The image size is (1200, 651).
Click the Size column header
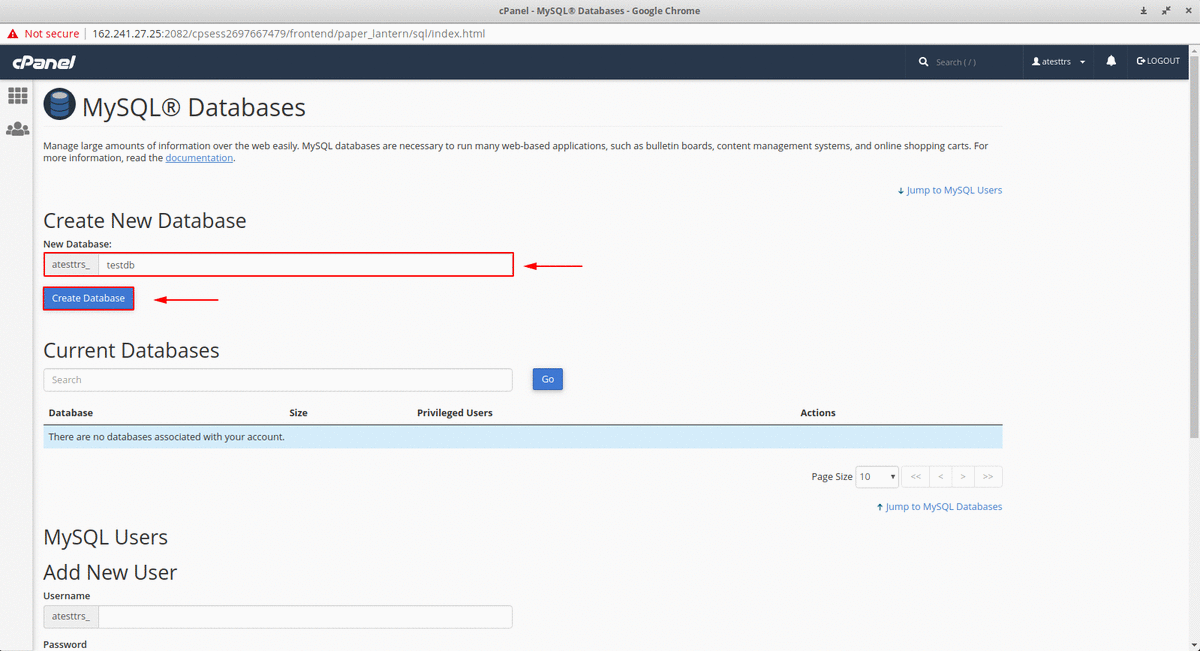click(298, 413)
